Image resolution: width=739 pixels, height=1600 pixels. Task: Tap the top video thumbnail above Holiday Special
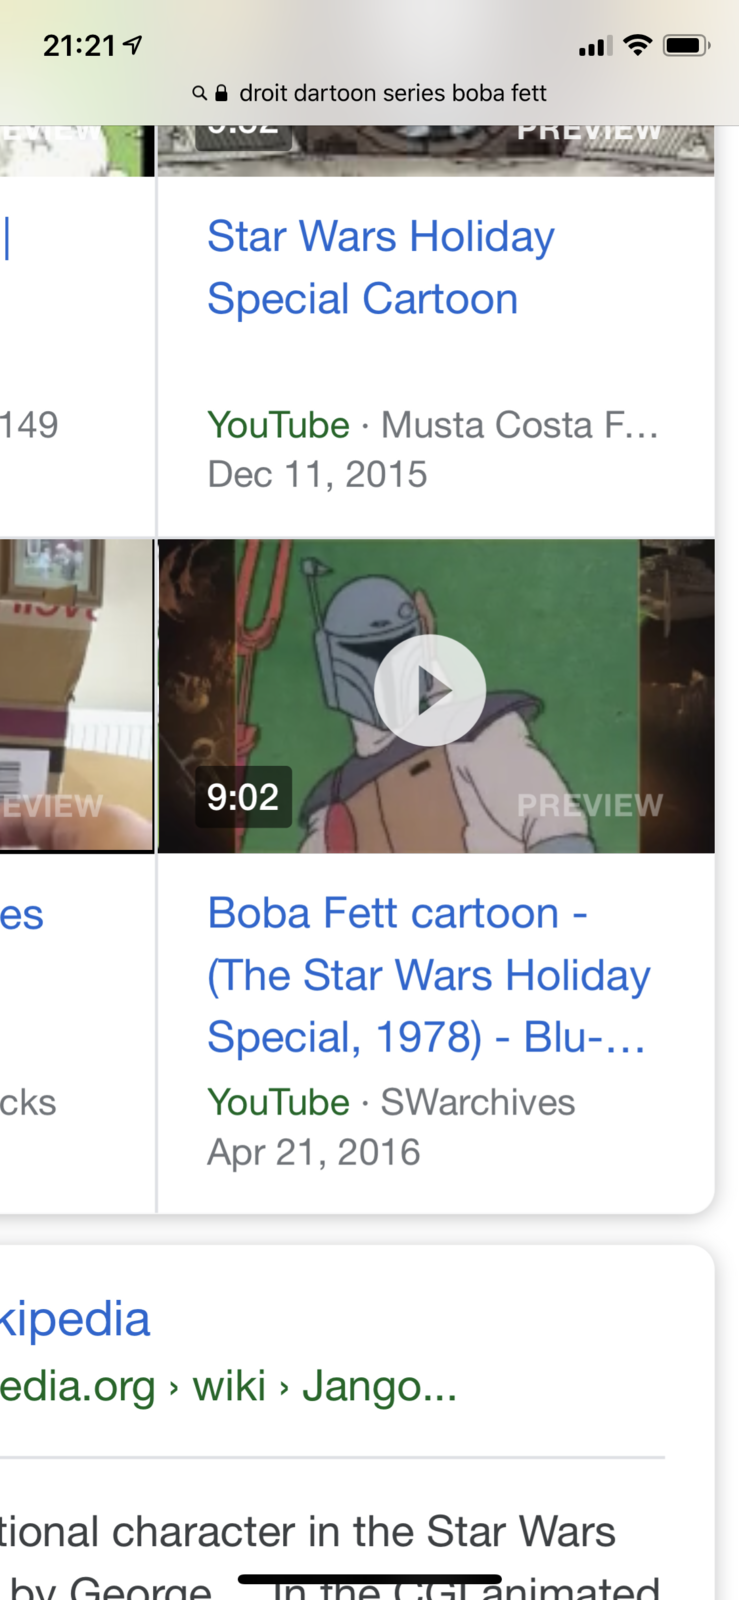coord(435,150)
